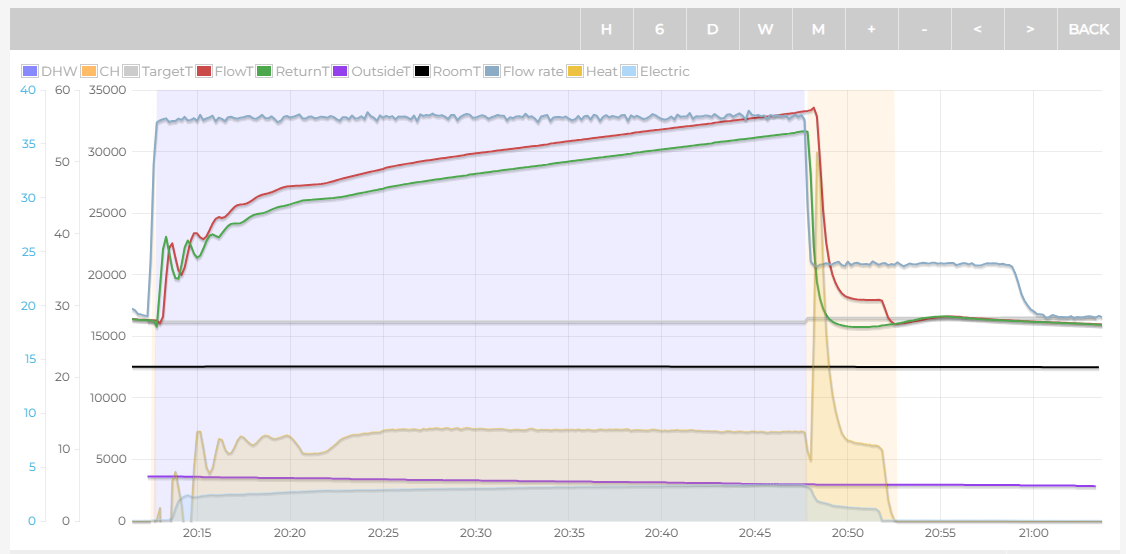The image size is (1126, 554).
Task: Pan later with the > button
Action: (1030, 29)
